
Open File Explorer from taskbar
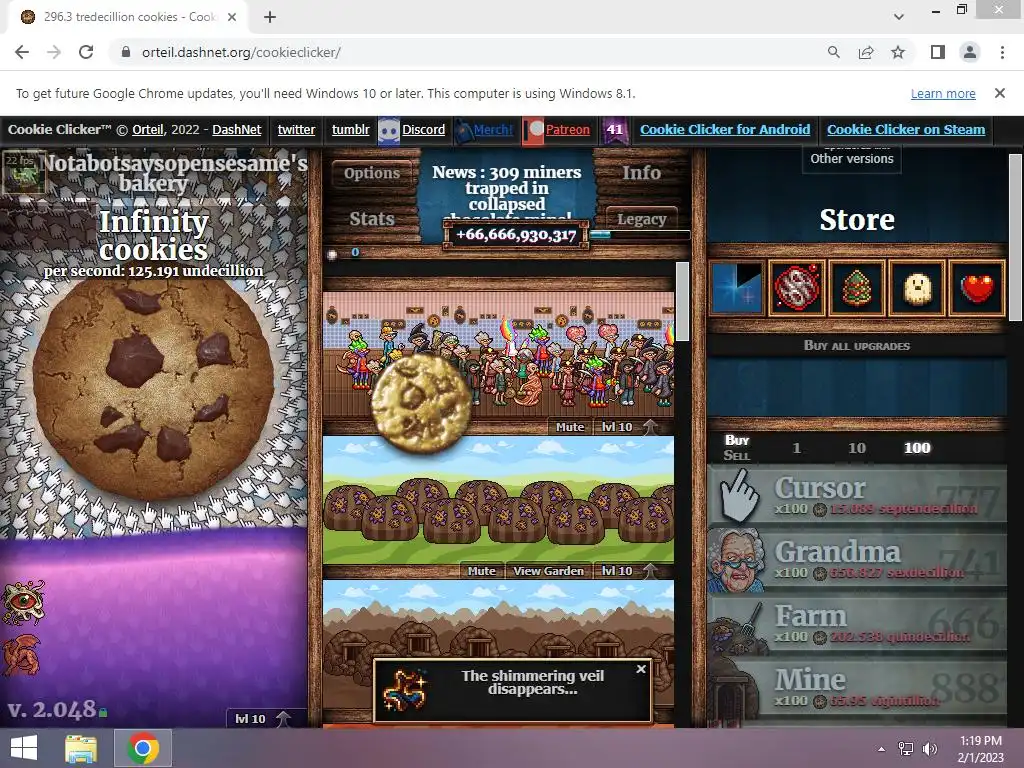tap(81, 748)
